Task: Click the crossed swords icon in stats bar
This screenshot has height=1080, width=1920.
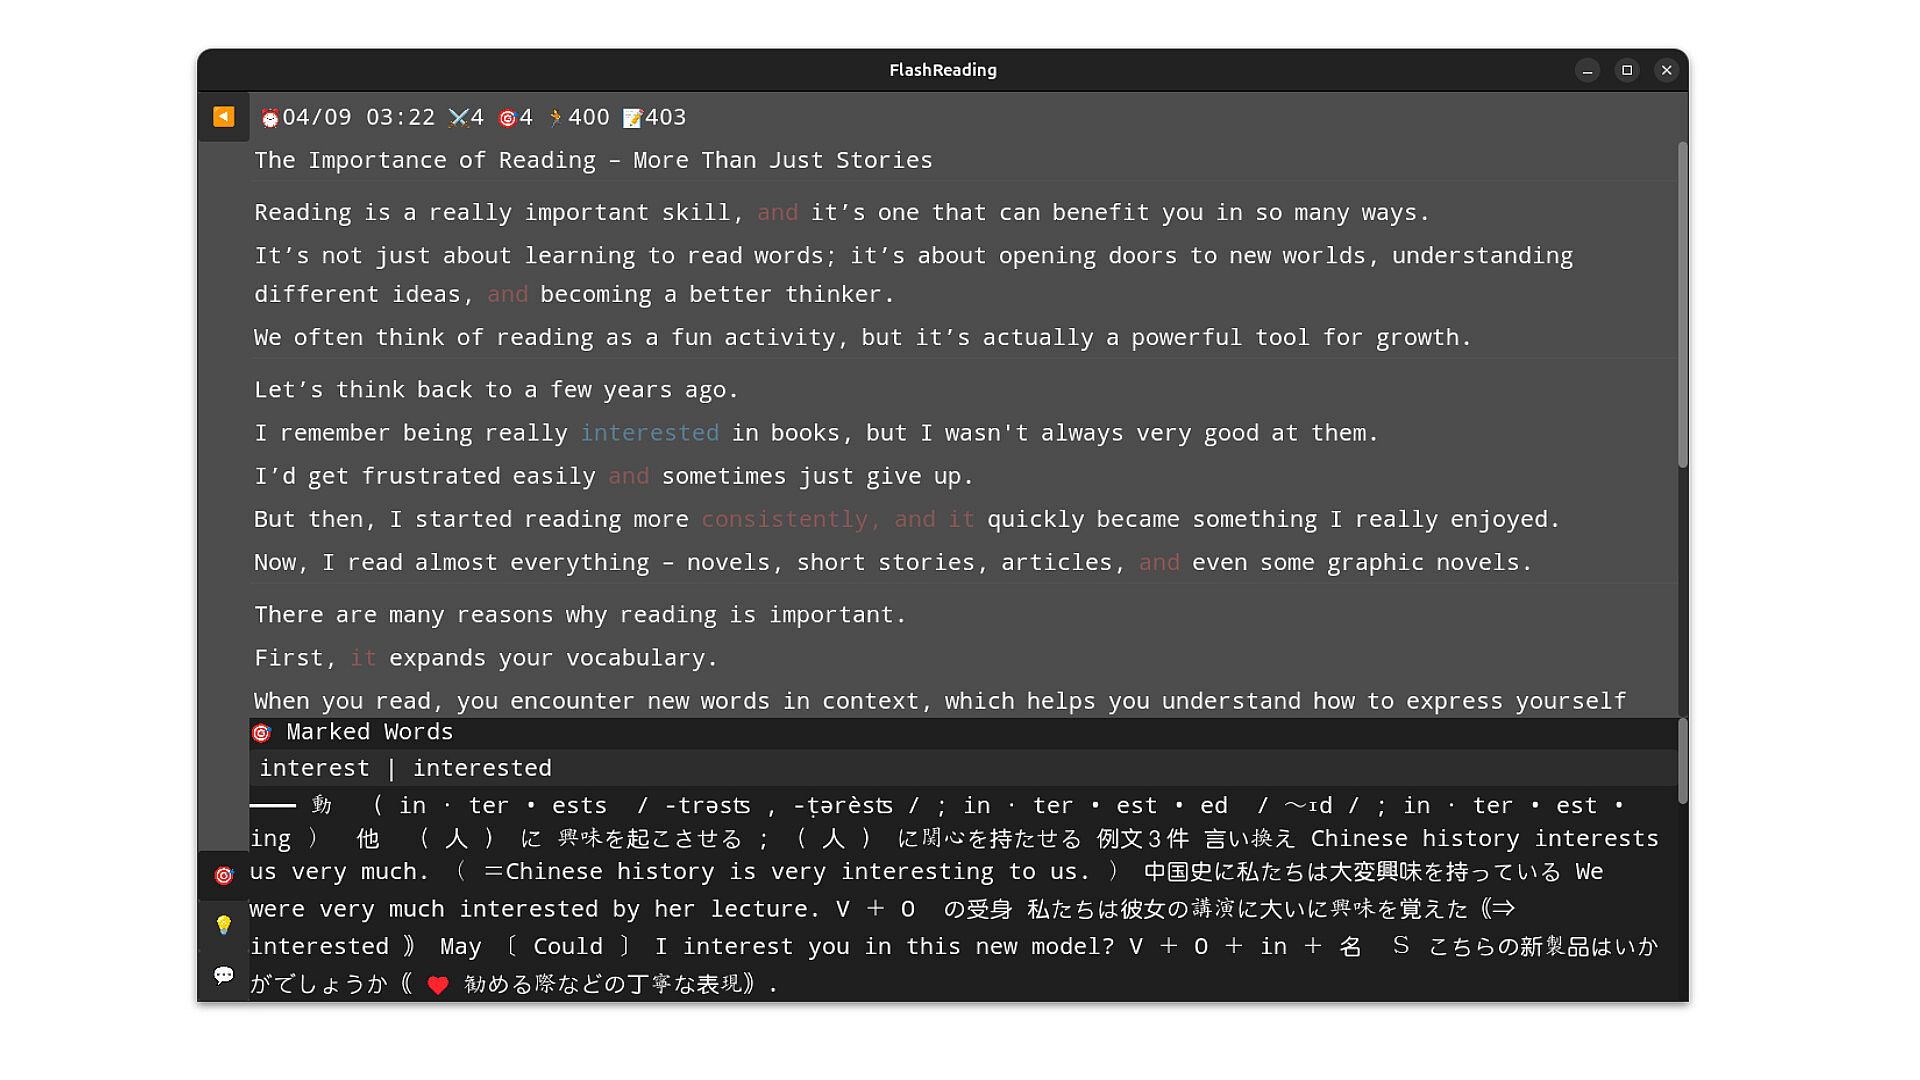Action: click(458, 118)
